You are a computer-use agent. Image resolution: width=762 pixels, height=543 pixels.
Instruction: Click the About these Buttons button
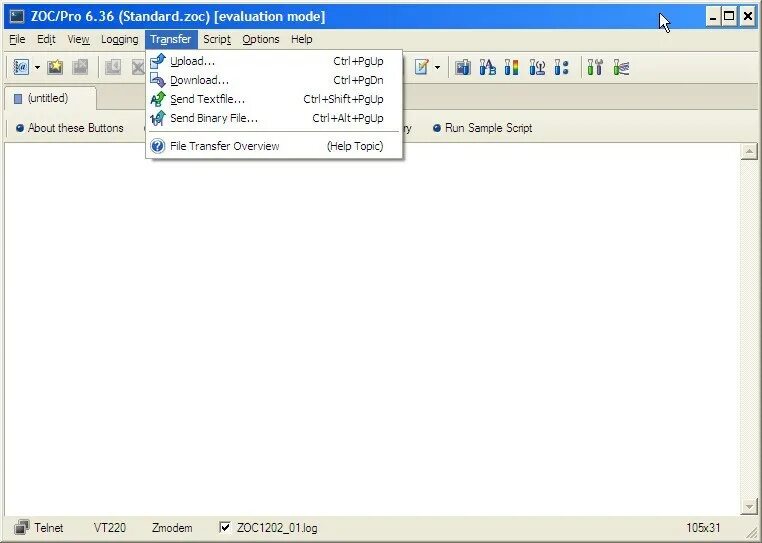(x=69, y=128)
